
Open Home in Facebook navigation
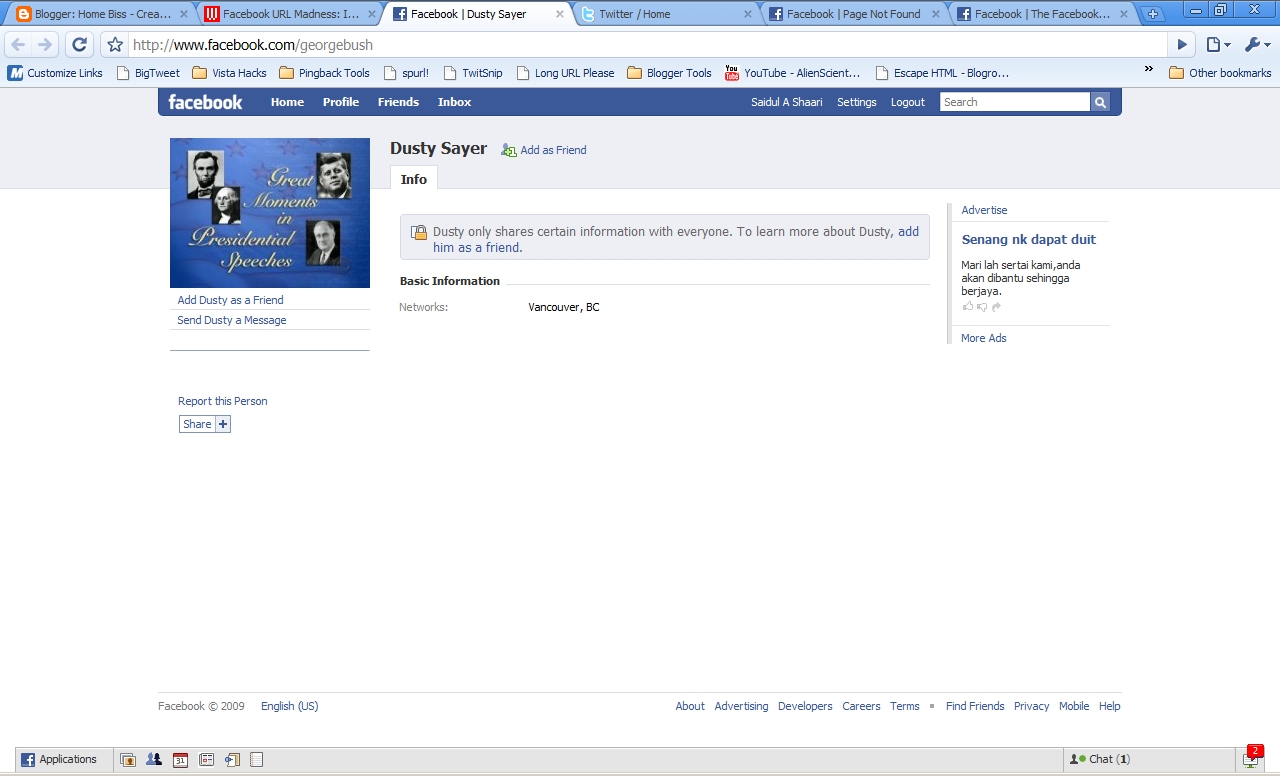287,102
